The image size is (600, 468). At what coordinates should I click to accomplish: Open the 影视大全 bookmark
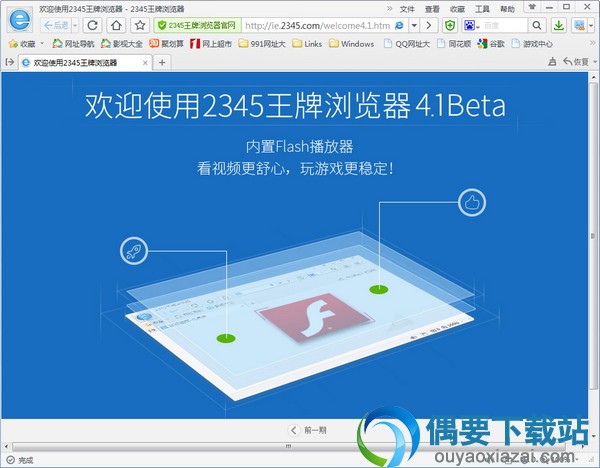122,44
